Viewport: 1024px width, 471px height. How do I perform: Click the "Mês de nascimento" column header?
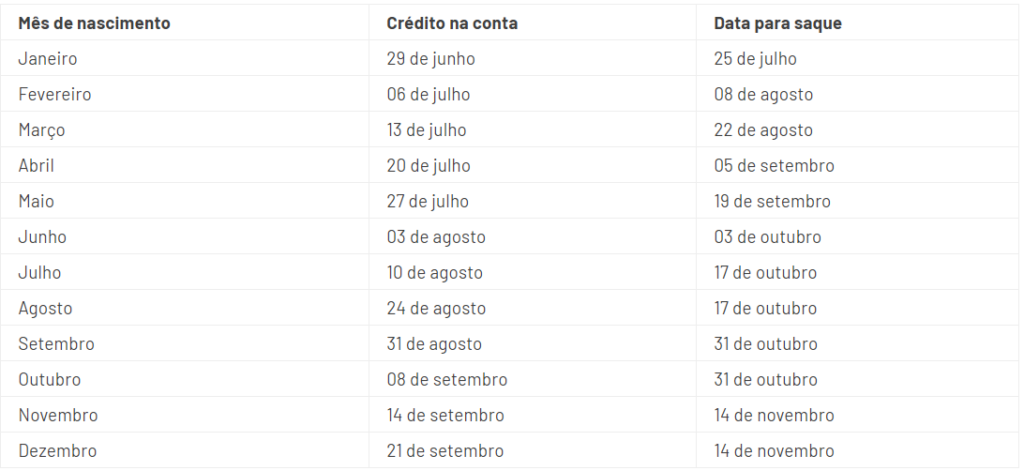[x=93, y=23]
